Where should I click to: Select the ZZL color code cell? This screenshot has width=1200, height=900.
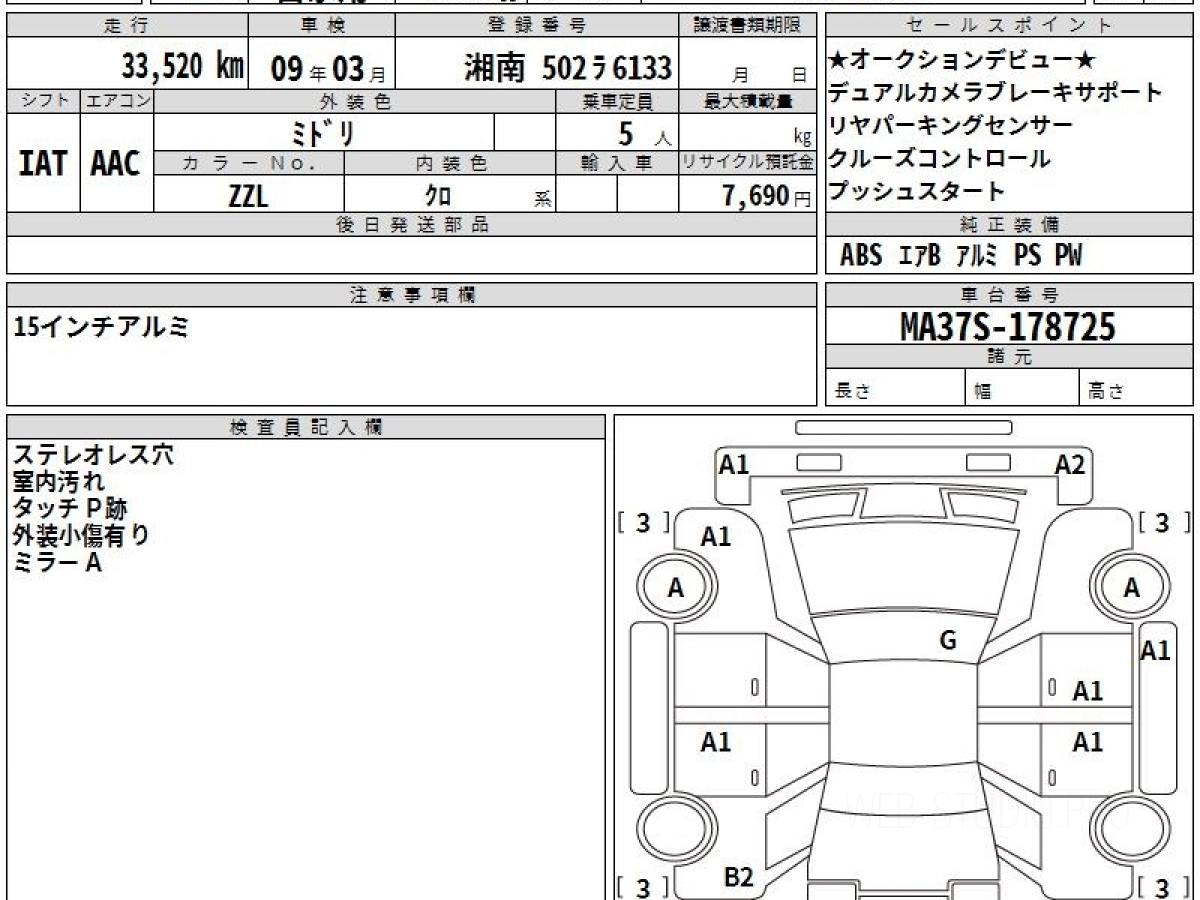pos(248,196)
